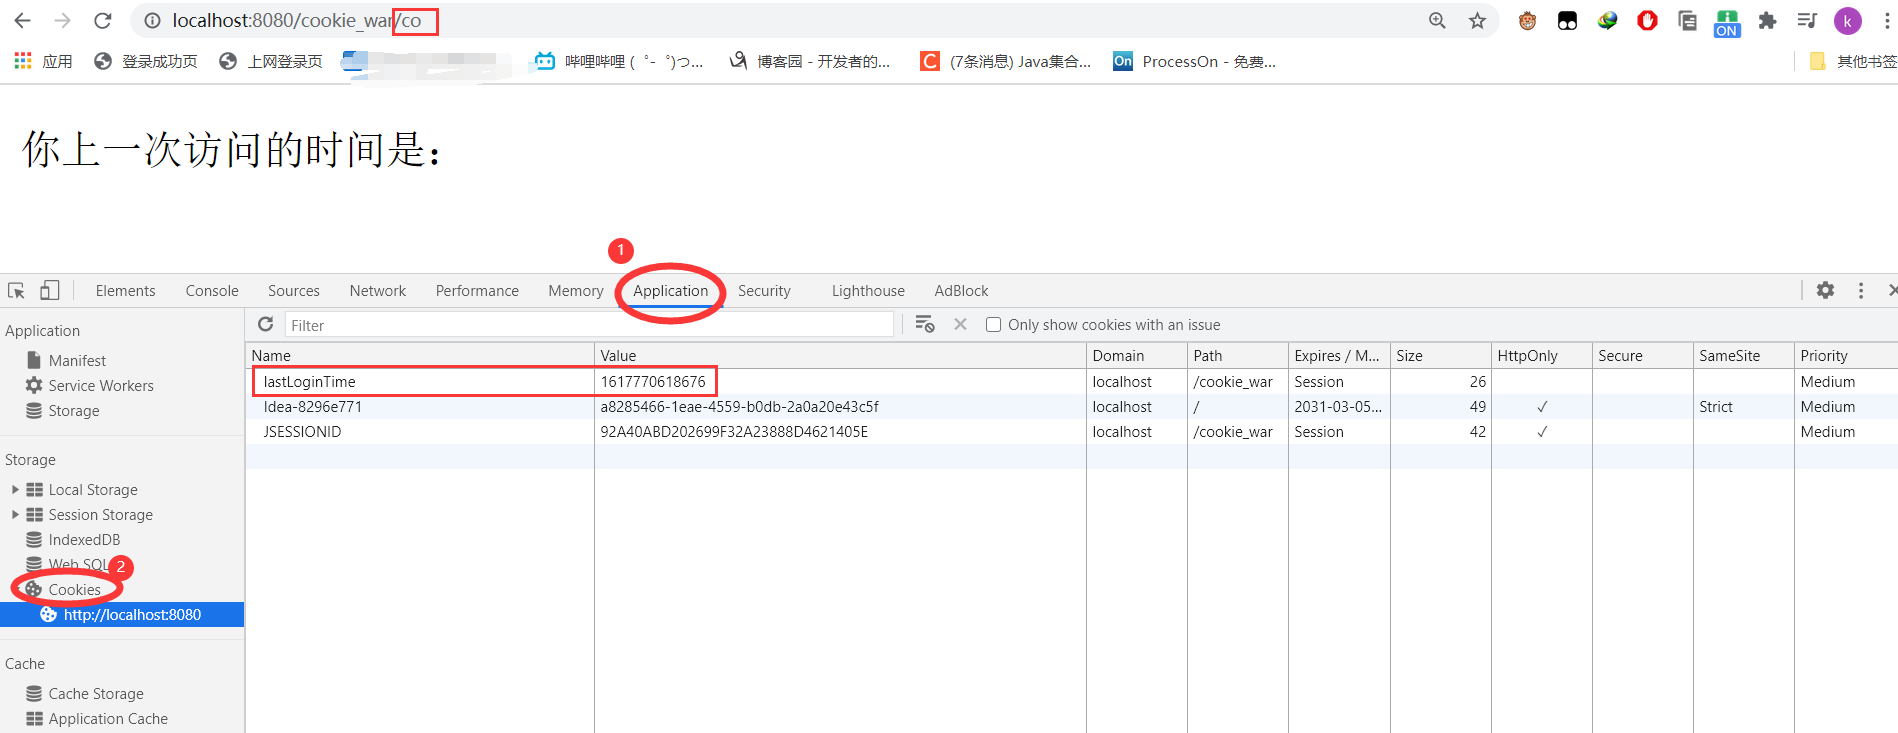Screen dimensions: 1898x733
Task: Open the media control playlist icon
Action: point(1807,21)
